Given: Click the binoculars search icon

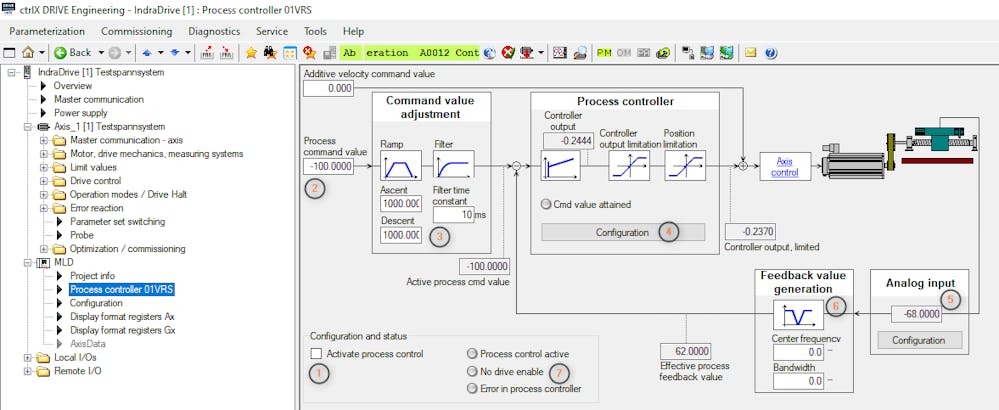Looking at the screenshot, I should click(270, 52).
